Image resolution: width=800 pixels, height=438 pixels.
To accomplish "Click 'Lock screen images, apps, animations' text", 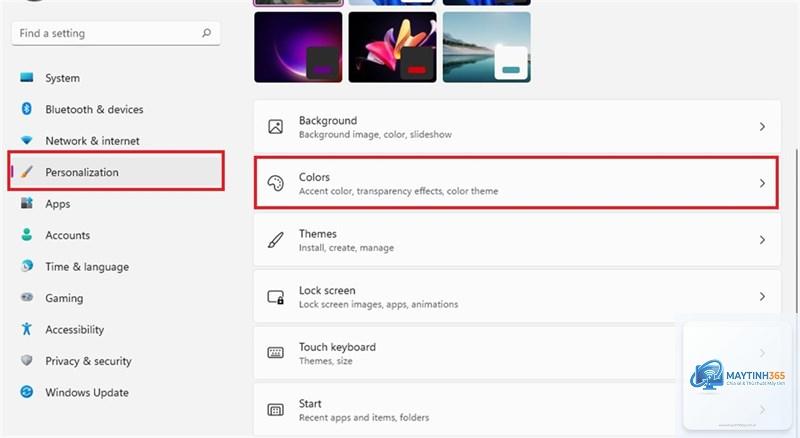I will coord(379,304).
